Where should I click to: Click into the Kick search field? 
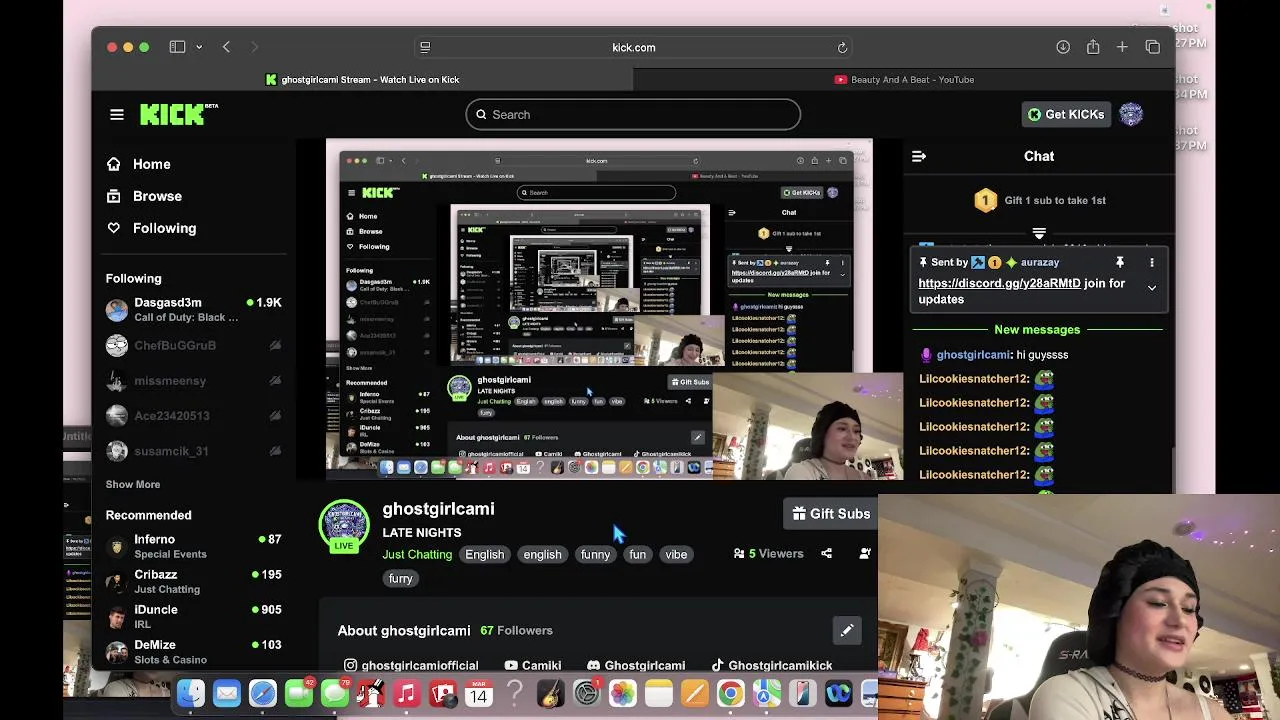[633, 114]
